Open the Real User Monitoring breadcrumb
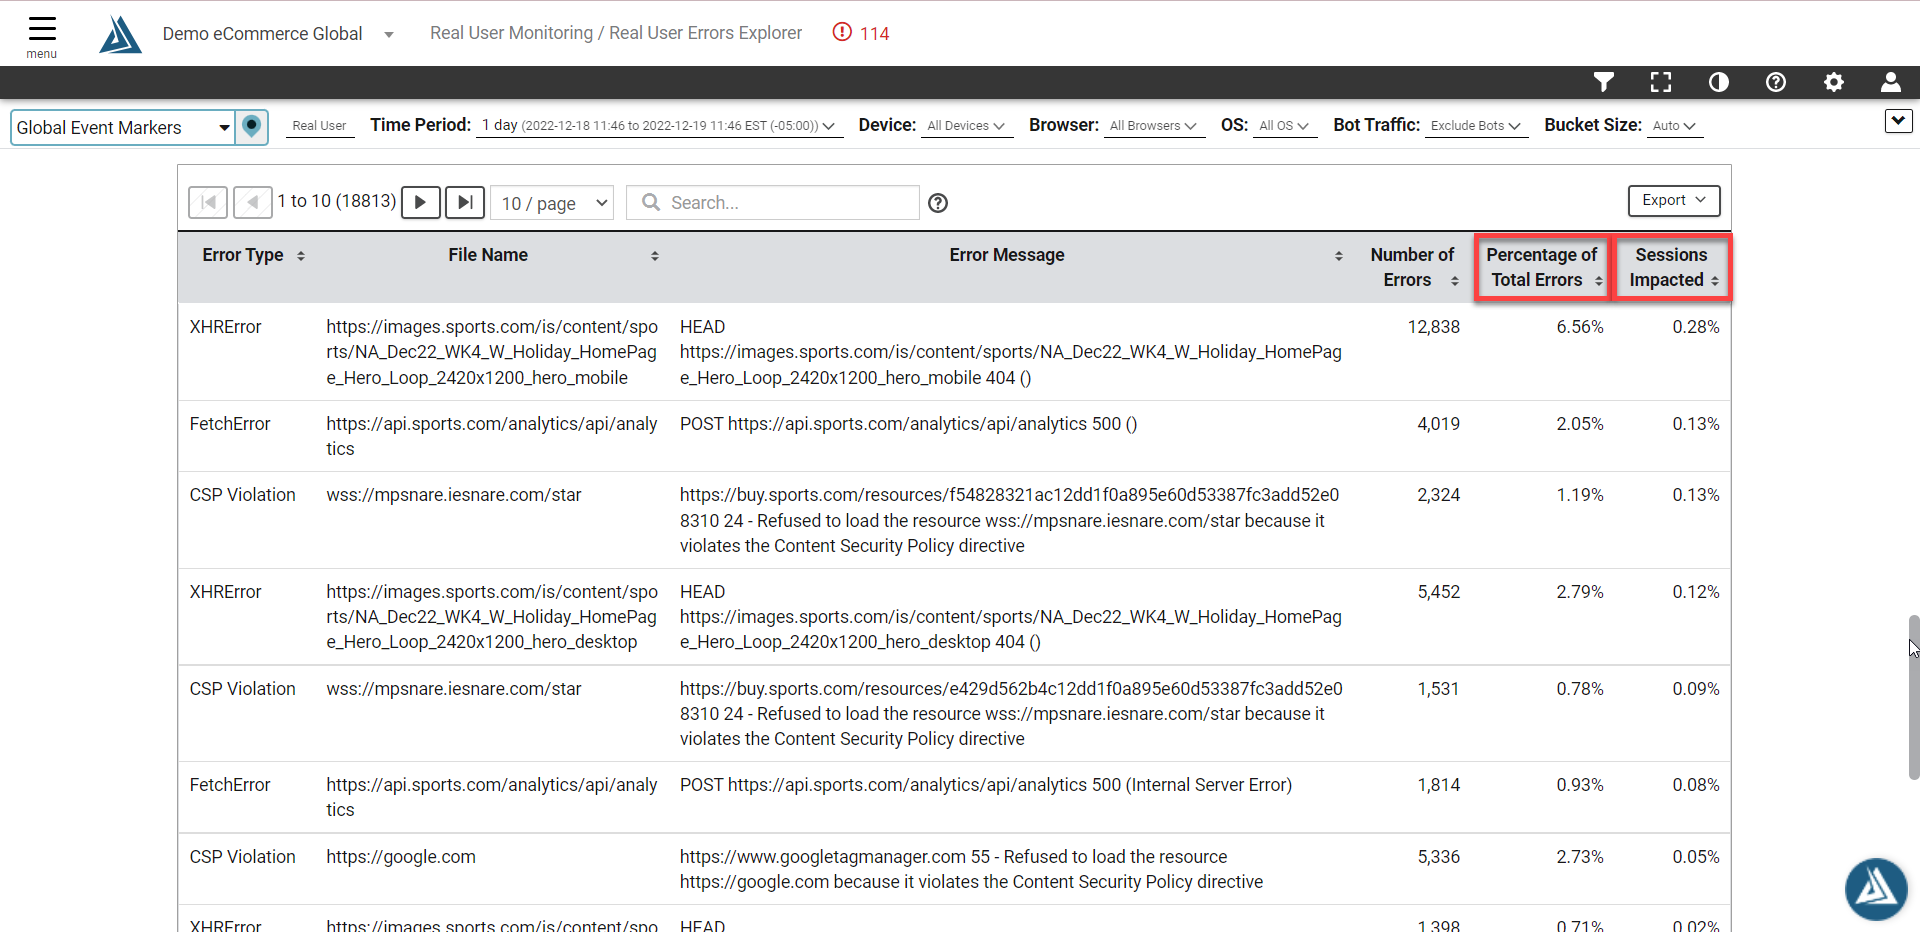Image resolution: width=1920 pixels, height=932 pixels. pos(511,33)
